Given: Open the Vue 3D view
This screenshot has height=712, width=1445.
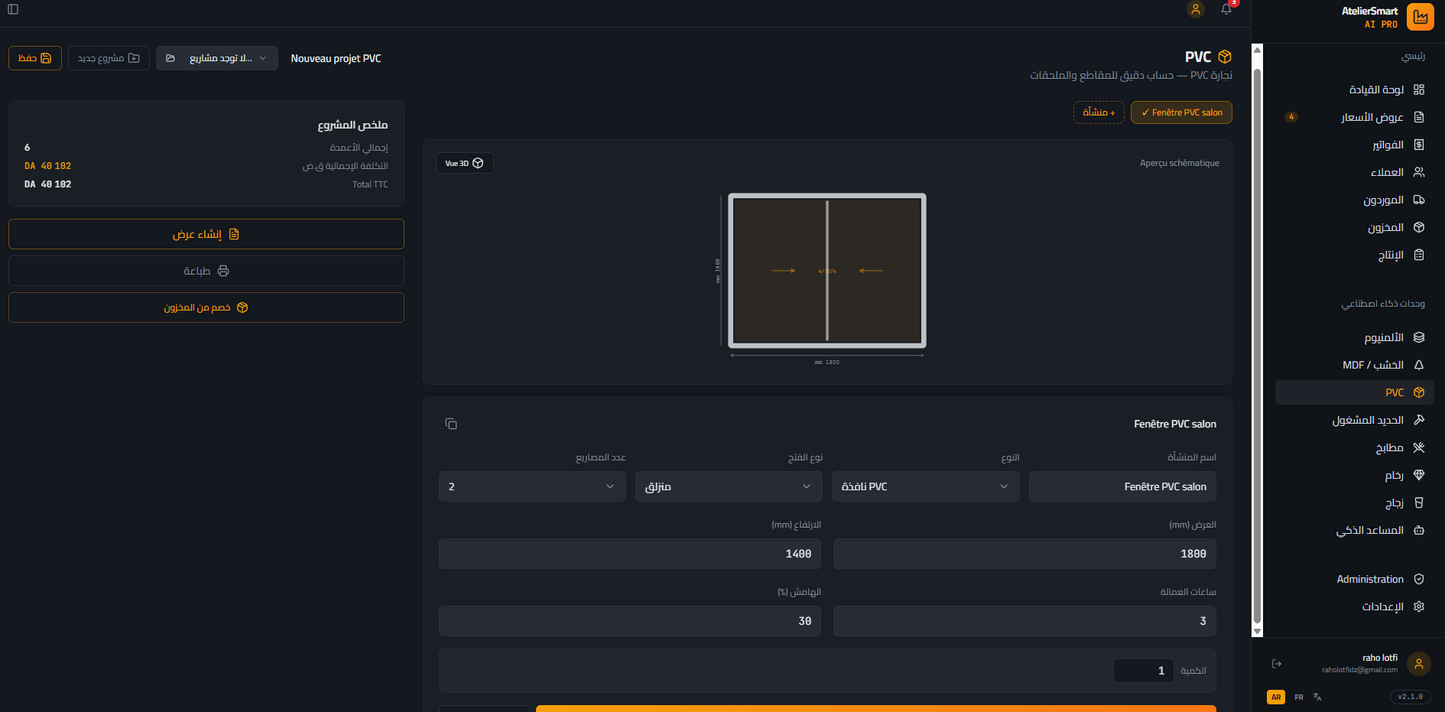Looking at the screenshot, I should coord(465,163).
